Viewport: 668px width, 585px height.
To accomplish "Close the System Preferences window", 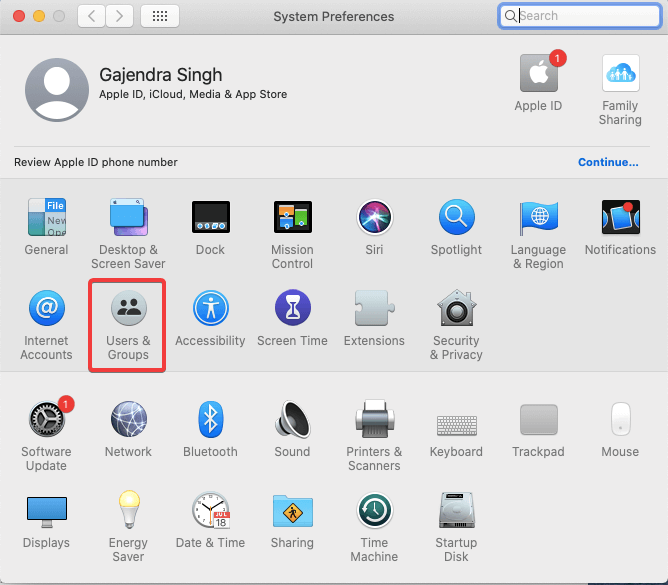I will coord(19,16).
